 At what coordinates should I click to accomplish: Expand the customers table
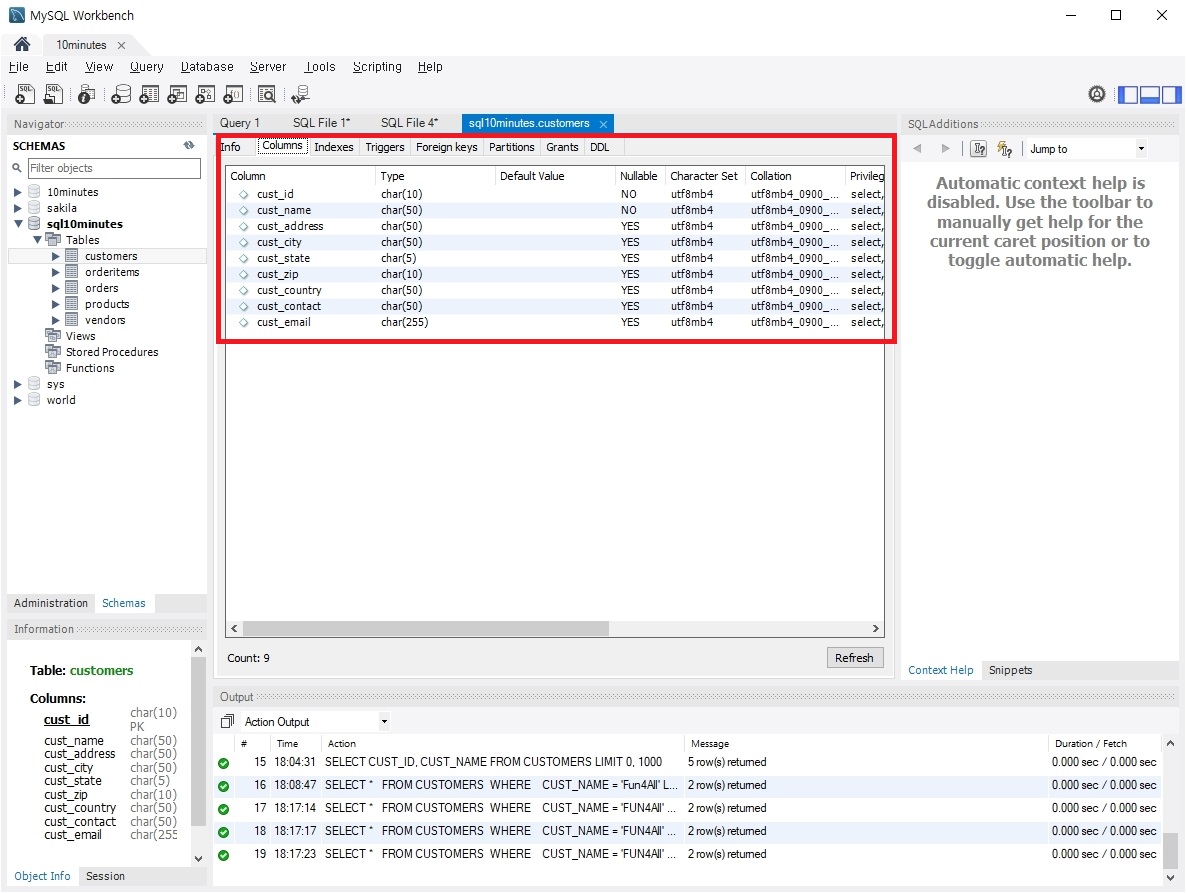tap(55, 256)
